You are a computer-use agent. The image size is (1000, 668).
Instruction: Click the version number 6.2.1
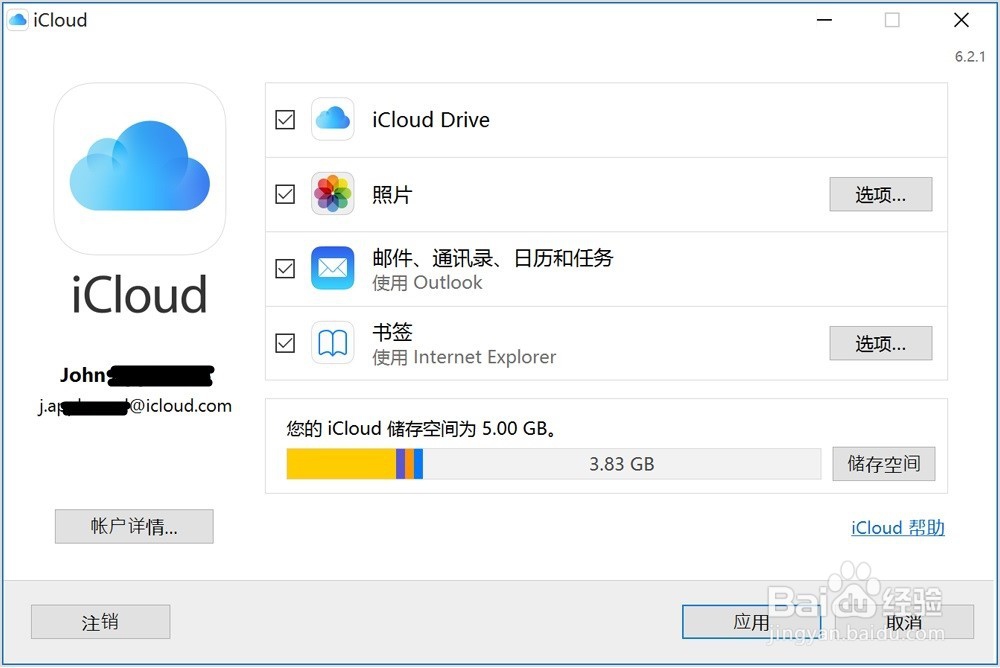click(x=969, y=57)
